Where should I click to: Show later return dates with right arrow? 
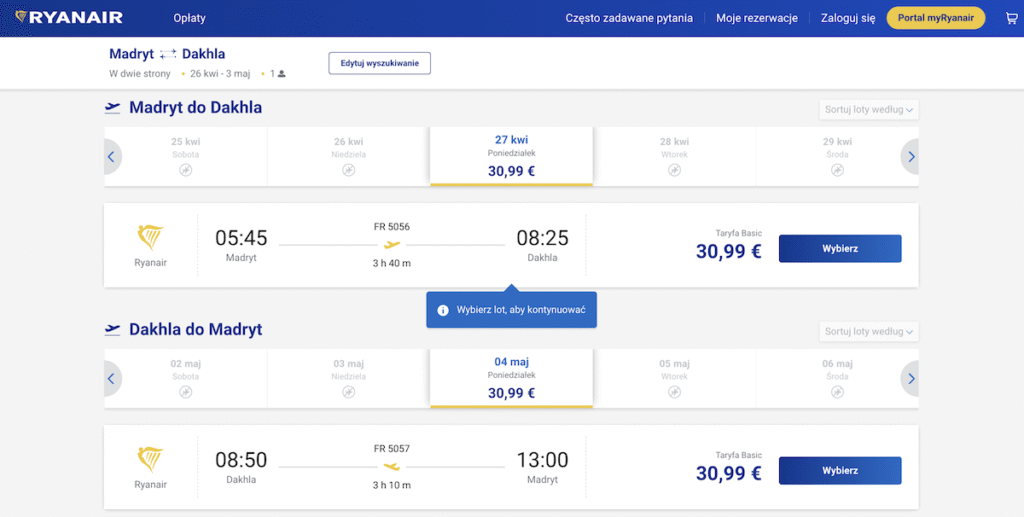point(910,379)
